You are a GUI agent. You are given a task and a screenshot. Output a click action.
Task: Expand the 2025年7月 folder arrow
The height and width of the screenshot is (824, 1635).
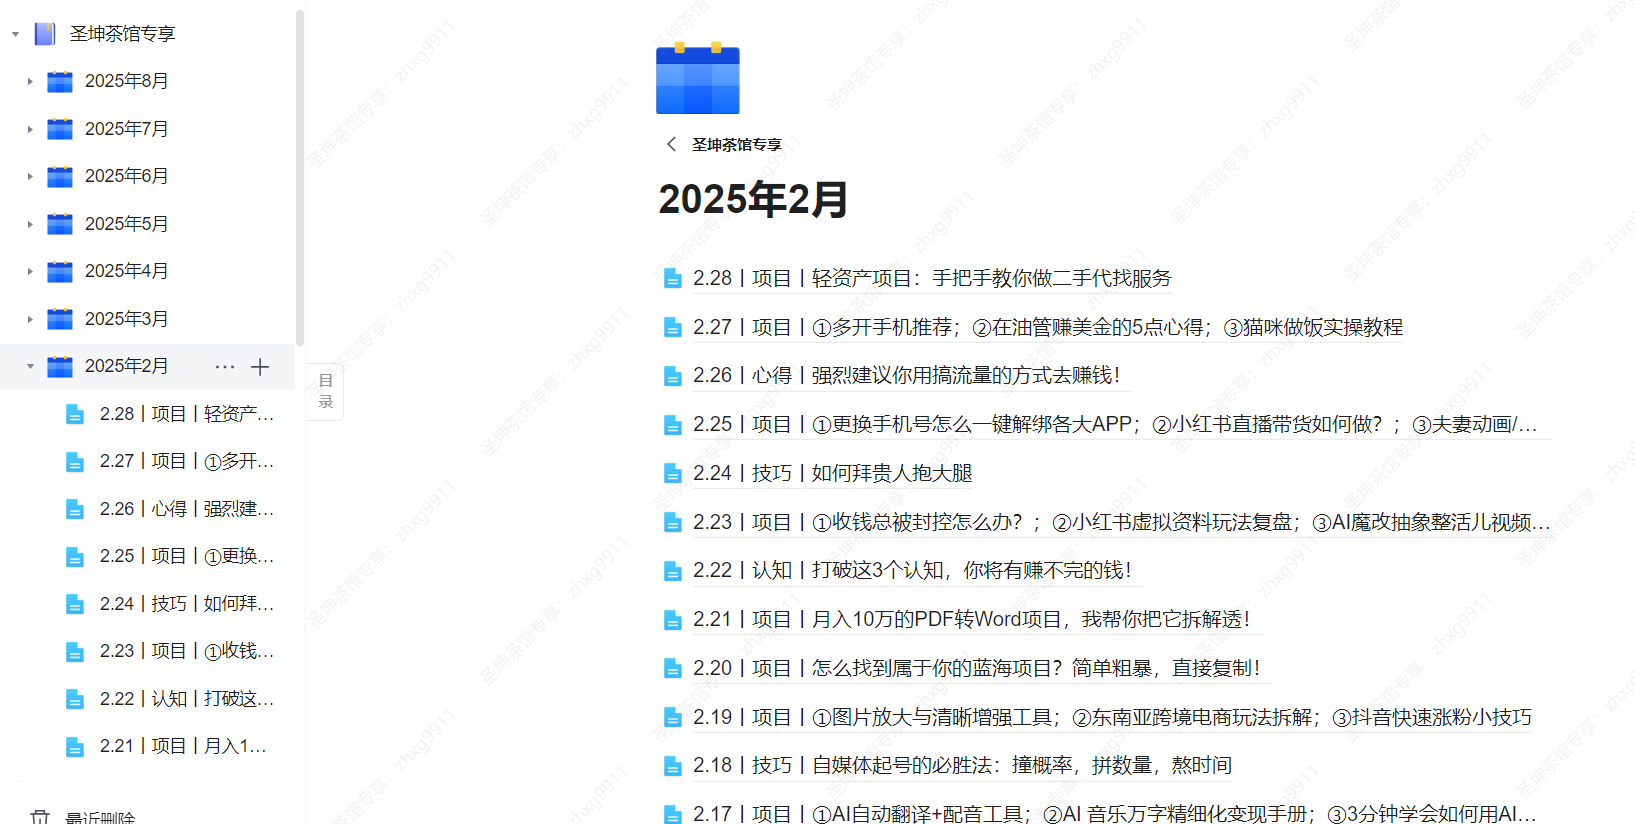tap(30, 129)
